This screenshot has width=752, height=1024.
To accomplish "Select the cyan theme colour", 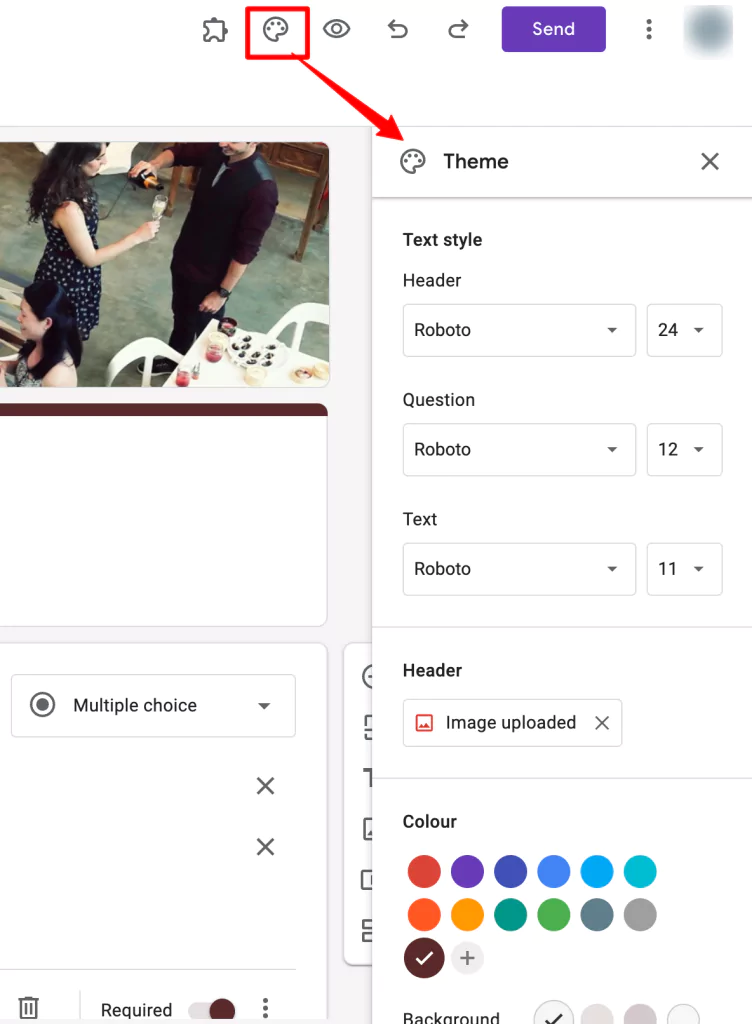I will click(x=640, y=872).
